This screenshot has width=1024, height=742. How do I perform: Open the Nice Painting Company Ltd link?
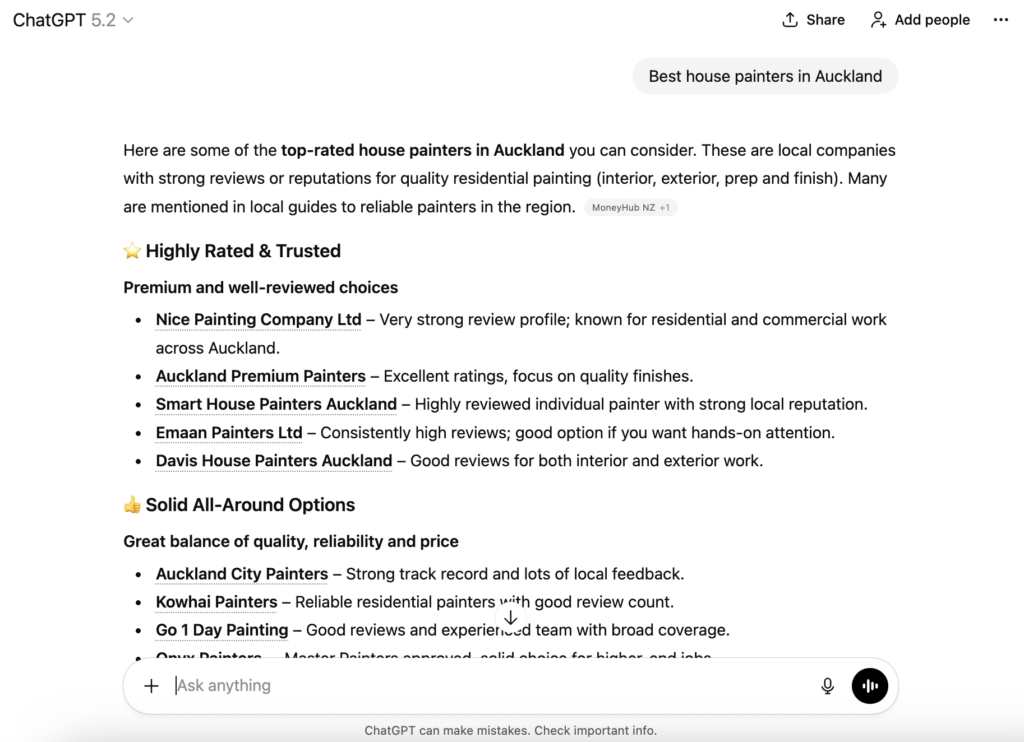tap(258, 320)
